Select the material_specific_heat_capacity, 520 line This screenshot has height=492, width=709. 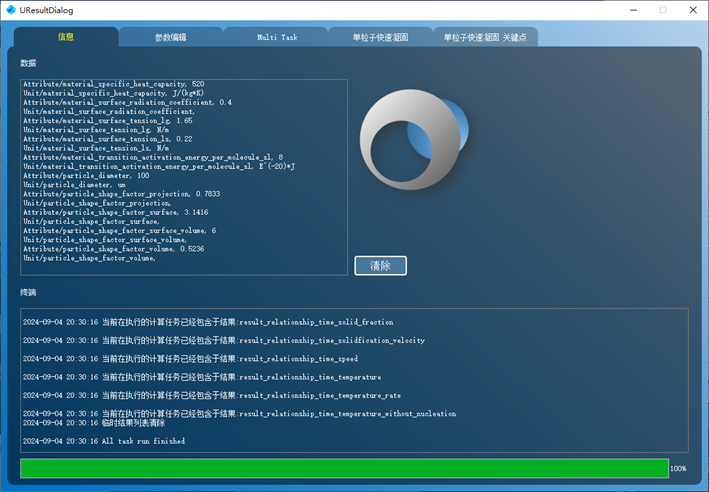pos(113,84)
